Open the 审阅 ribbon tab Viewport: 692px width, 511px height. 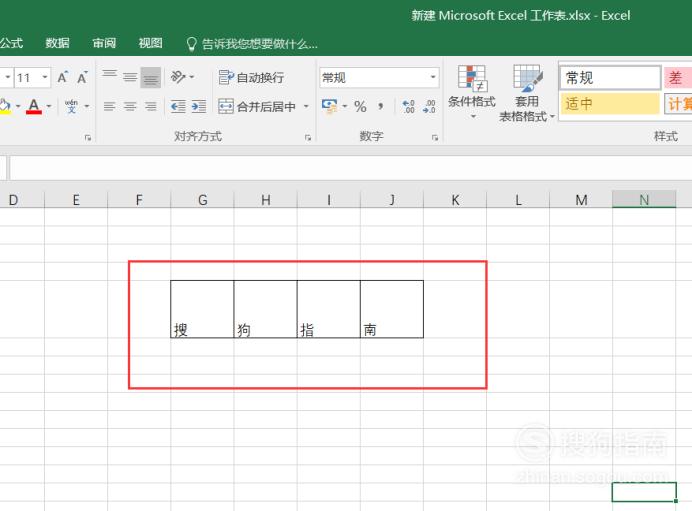tap(104, 43)
